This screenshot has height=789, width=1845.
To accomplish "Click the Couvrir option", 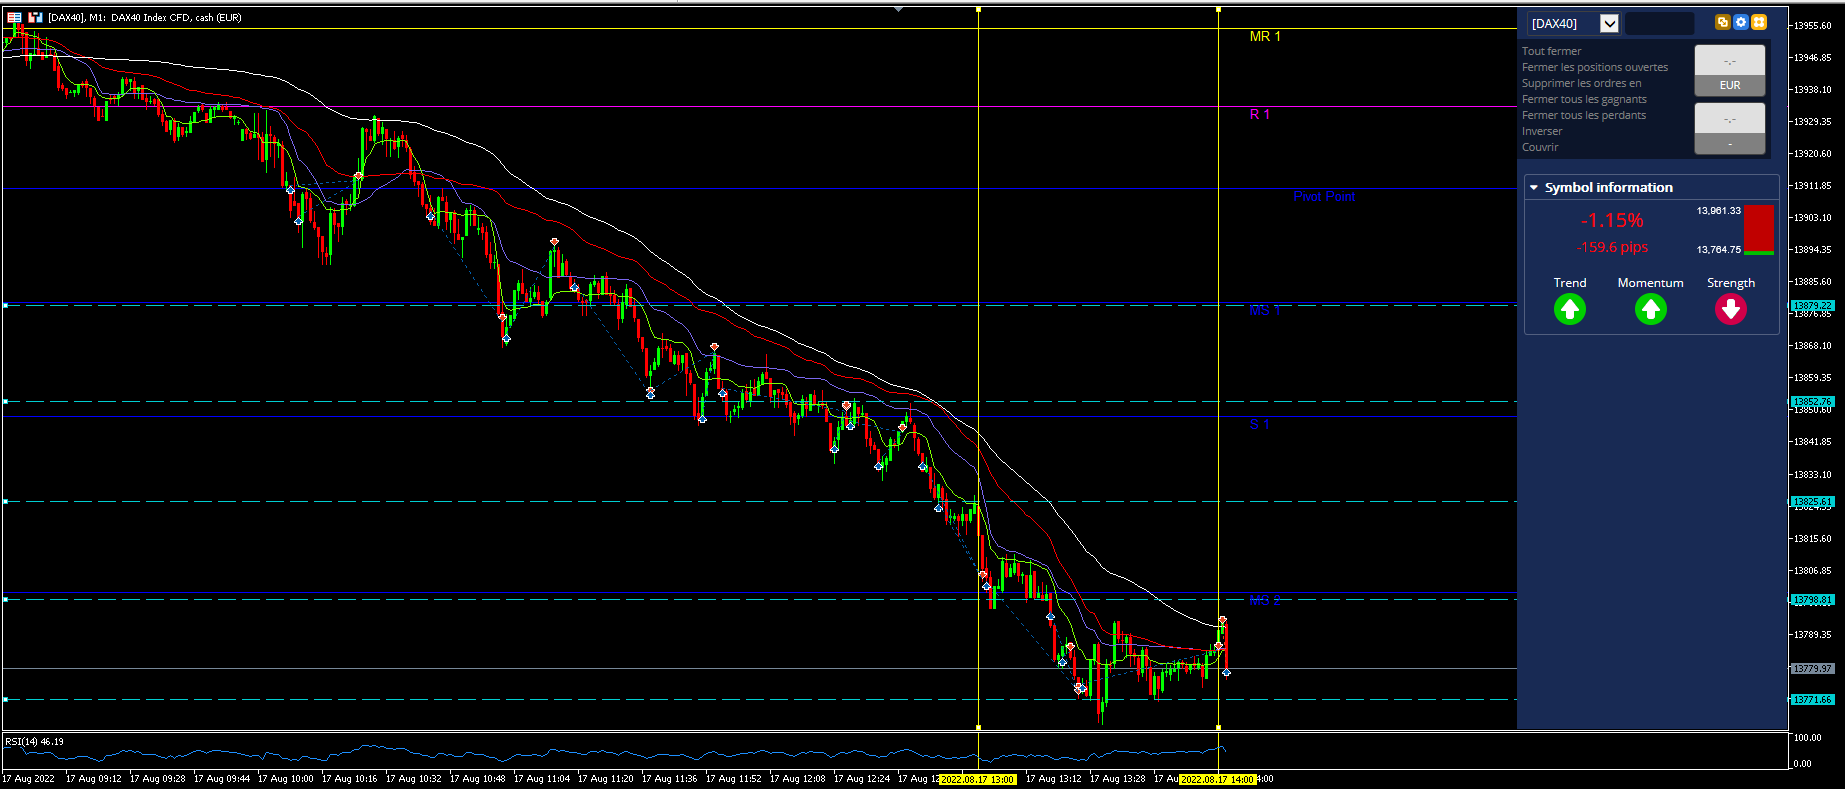I will pyautogui.click(x=1540, y=147).
